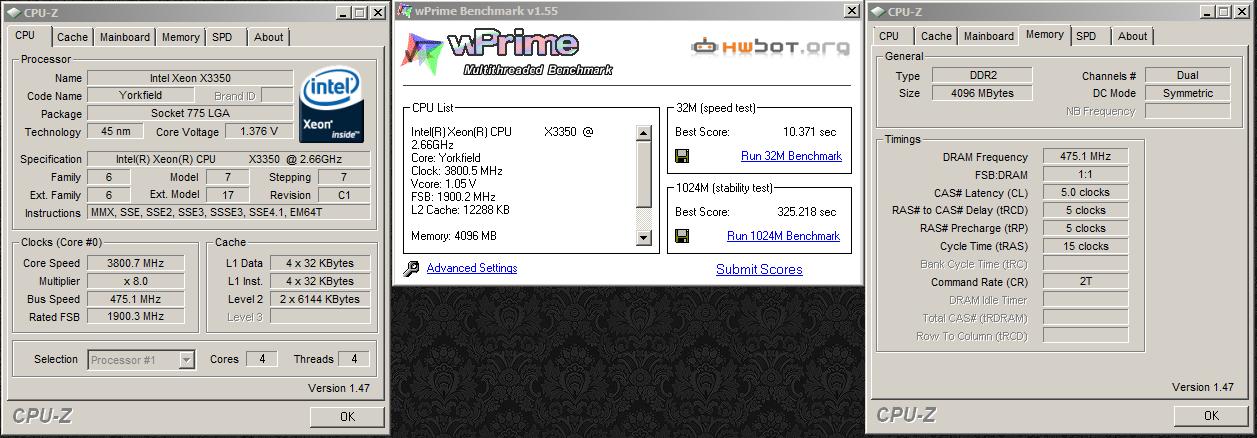Click the 32M Best Score 10.371 sec
The image size is (1257, 438).
click(x=809, y=132)
